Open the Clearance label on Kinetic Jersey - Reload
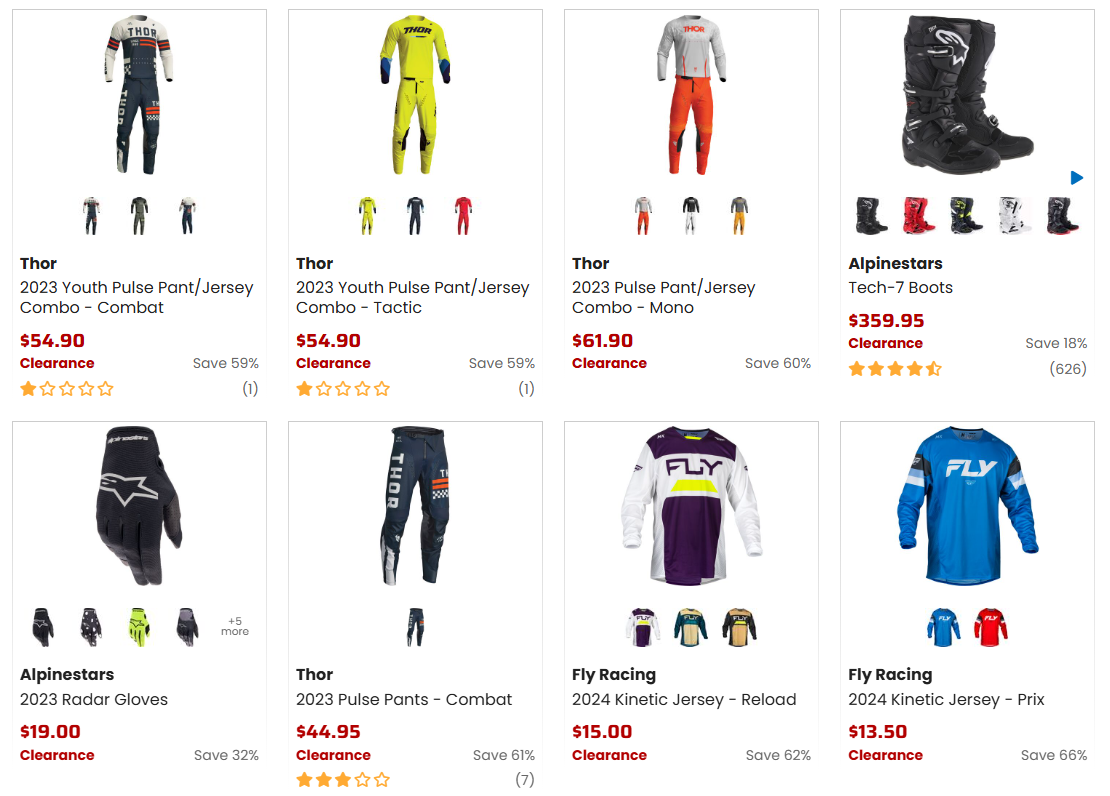This screenshot has width=1110, height=796. point(609,755)
